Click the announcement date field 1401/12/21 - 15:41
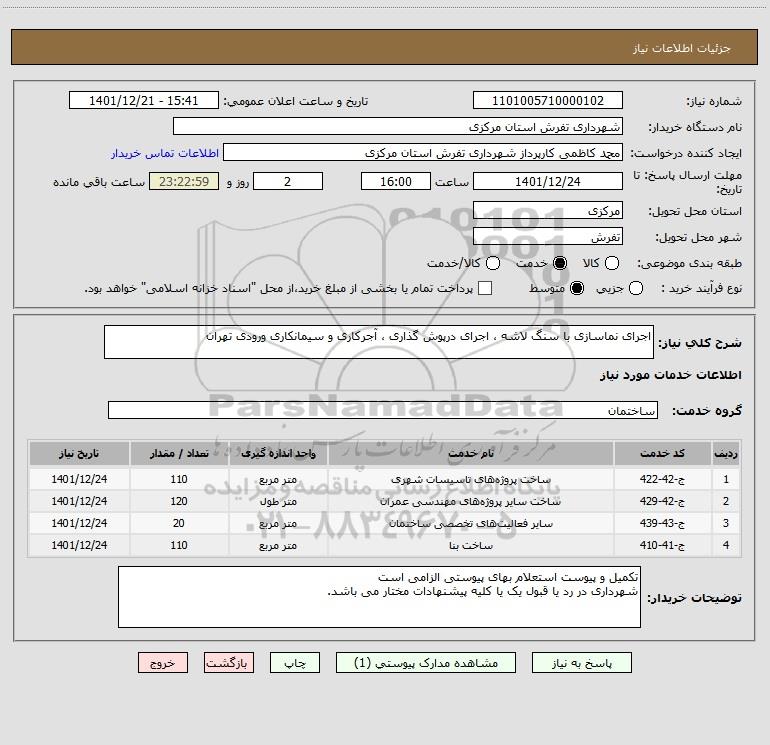The width and height of the screenshot is (770, 745). (143, 101)
